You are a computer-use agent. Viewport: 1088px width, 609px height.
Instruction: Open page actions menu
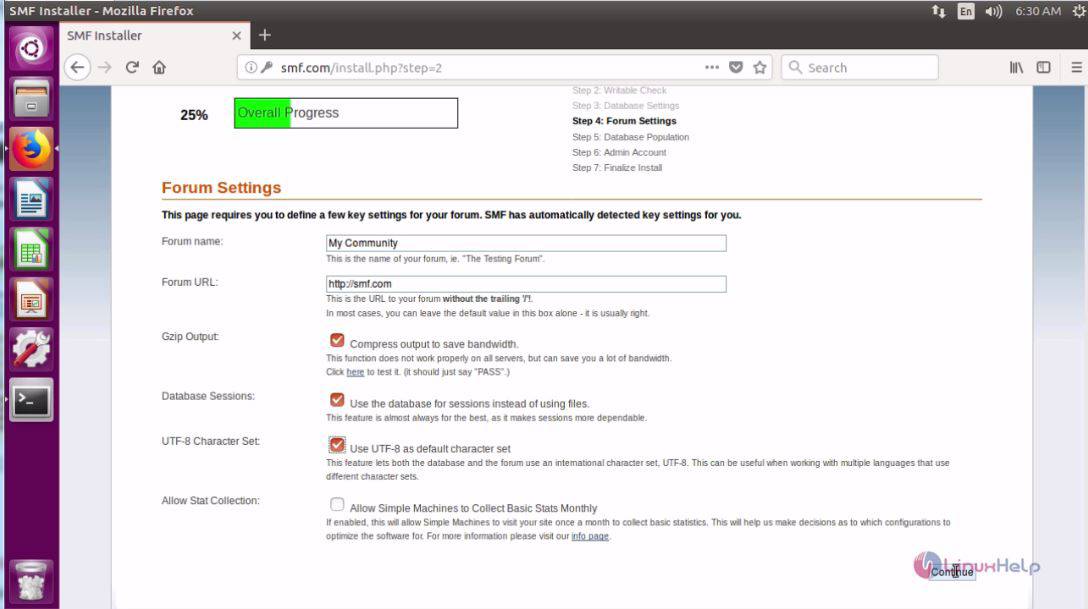click(712, 67)
